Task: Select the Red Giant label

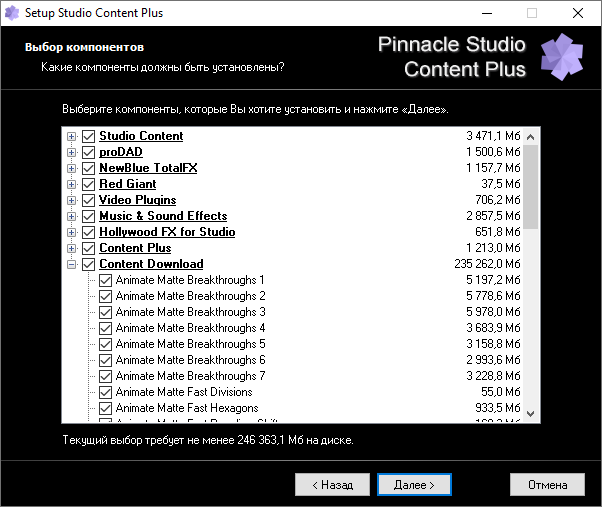Action: tap(128, 184)
